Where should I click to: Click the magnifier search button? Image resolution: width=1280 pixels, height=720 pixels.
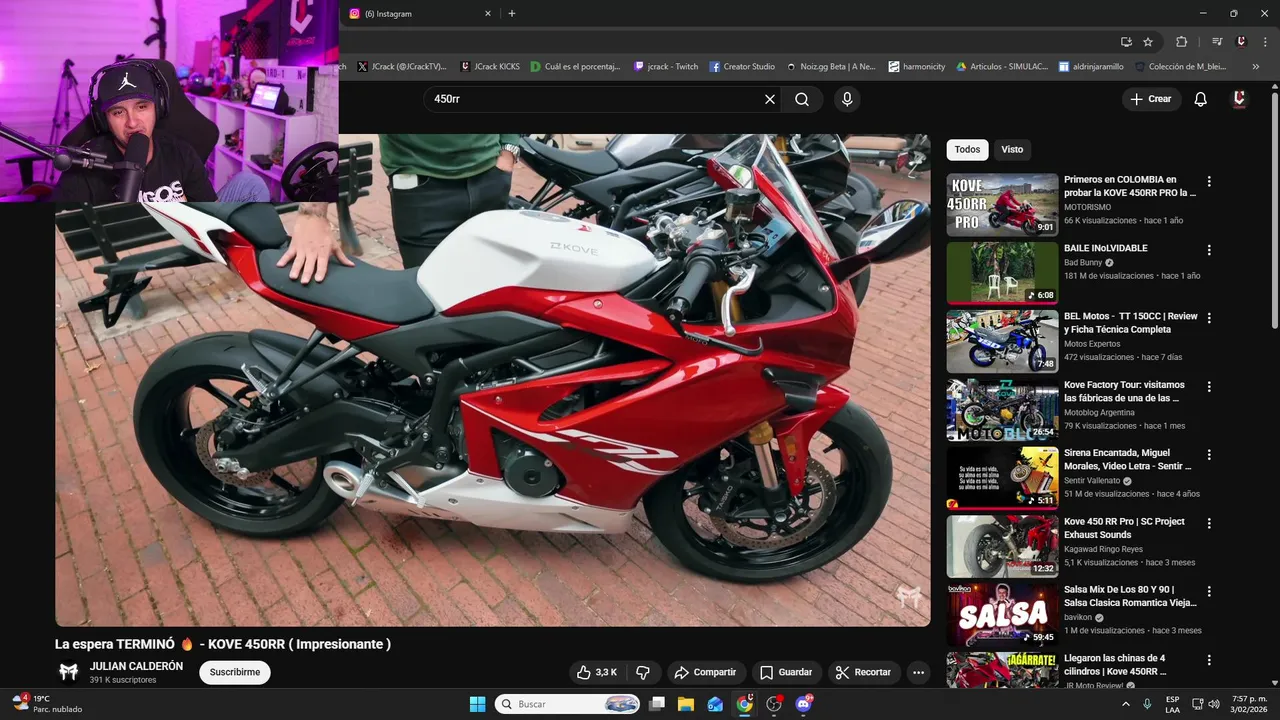coord(802,99)
